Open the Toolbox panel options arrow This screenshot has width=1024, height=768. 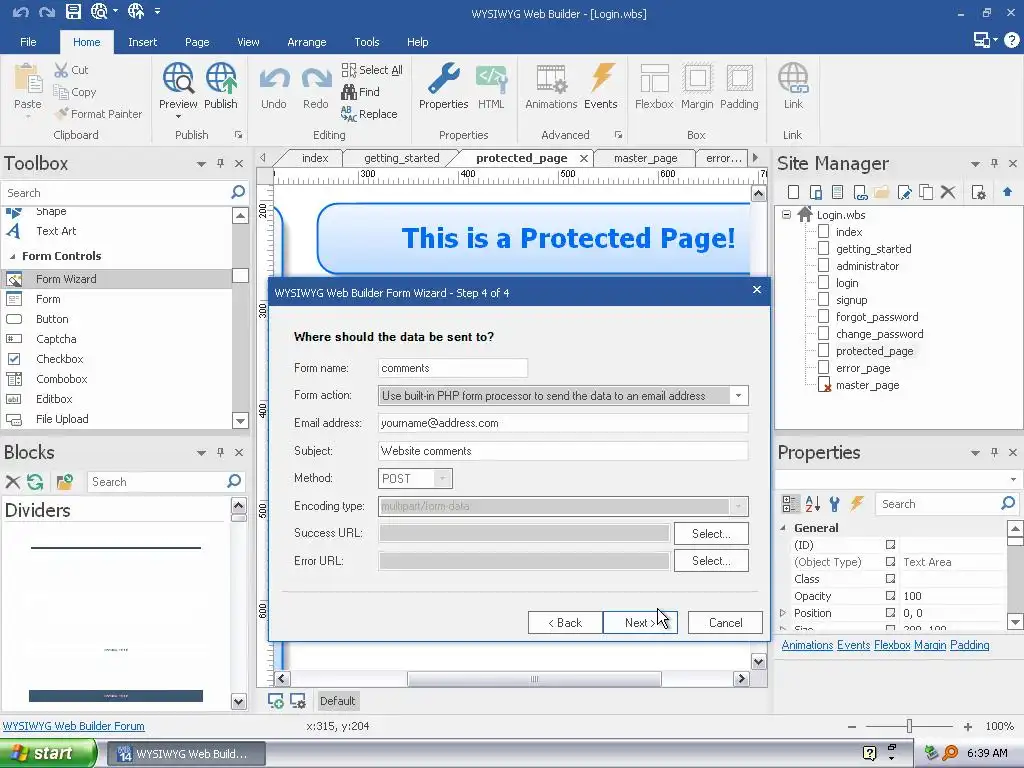pos(201,164)
